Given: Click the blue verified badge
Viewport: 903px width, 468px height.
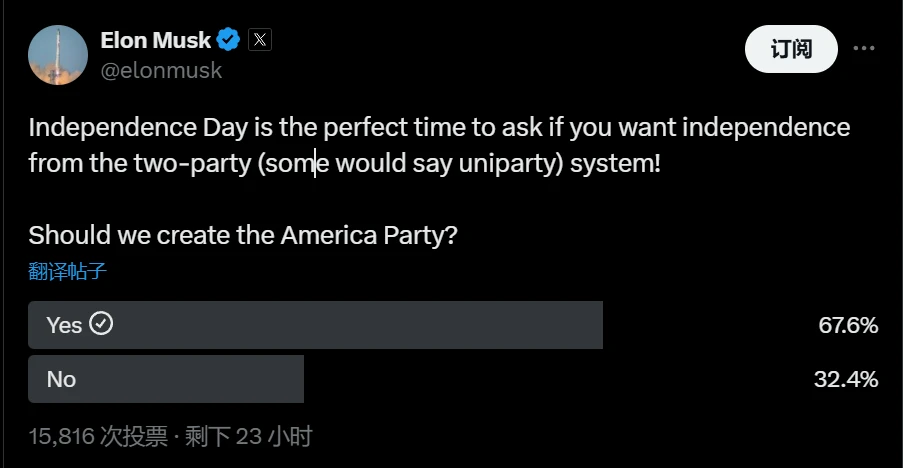Looking at the screenshot, I should (229, 40).
